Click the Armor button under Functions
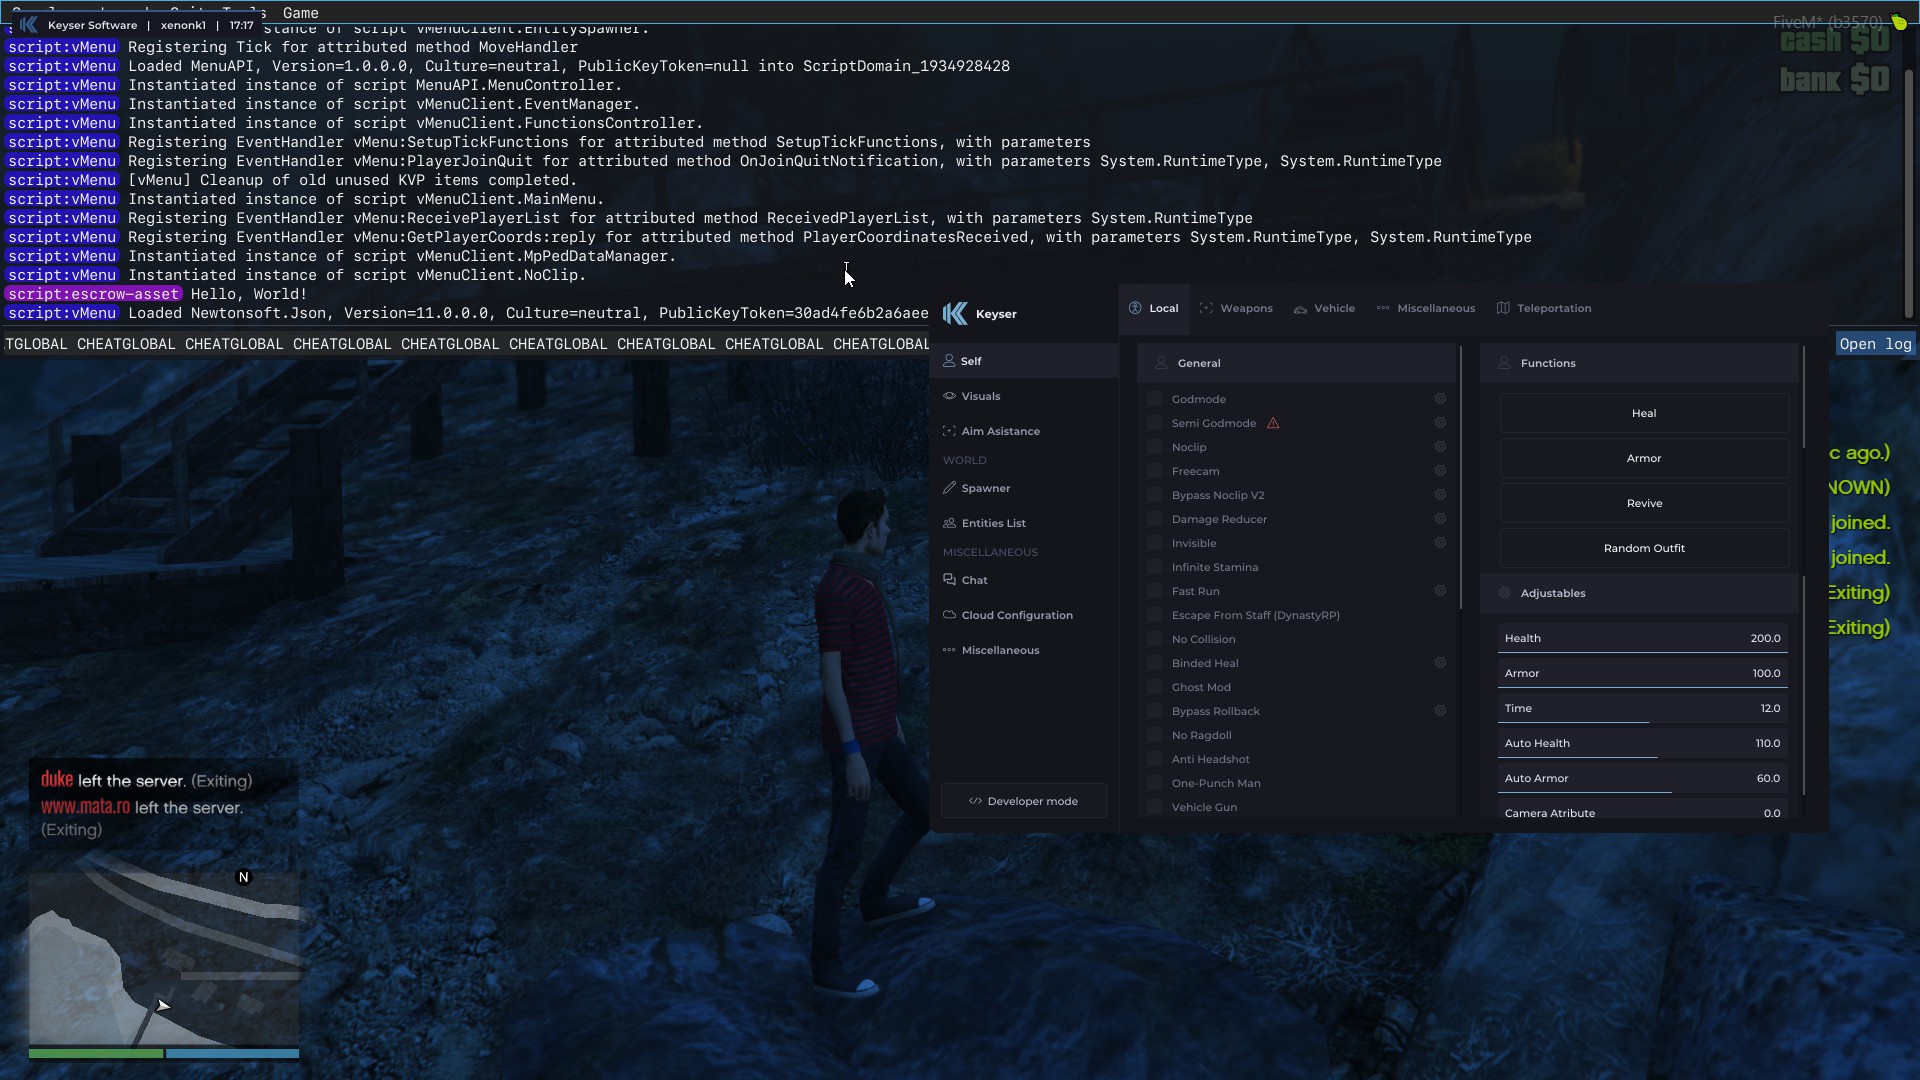The width and height of the screenshot is (1920, 1080). coord(1644,458)
